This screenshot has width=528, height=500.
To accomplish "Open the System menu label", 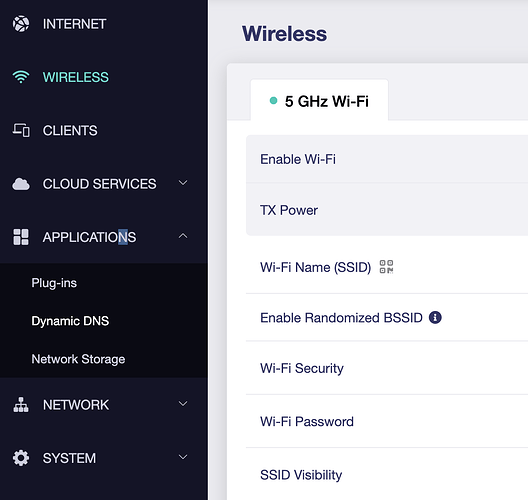I will point(69,458).
